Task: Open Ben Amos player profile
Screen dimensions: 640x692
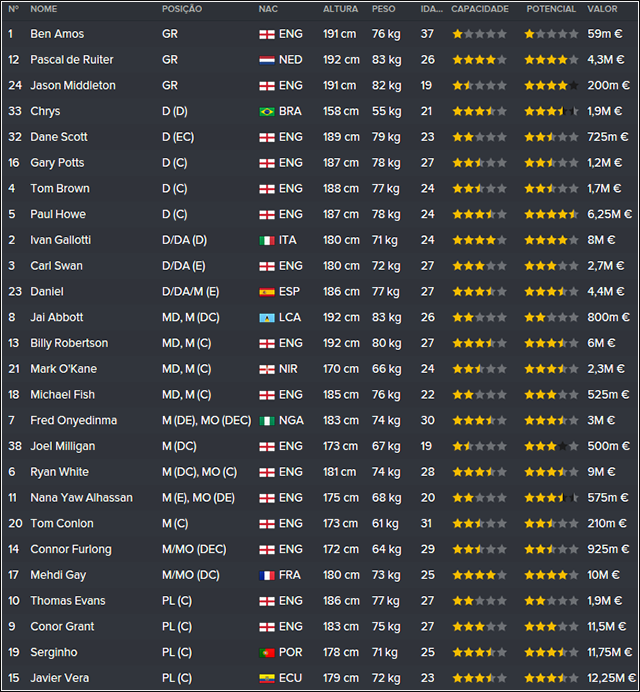Action: [x=57, y=34]
